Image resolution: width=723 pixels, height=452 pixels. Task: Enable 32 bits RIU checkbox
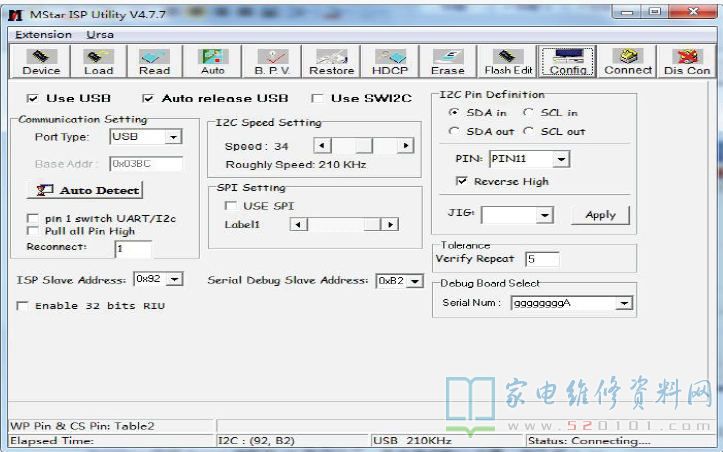click(x=22, y=305)
